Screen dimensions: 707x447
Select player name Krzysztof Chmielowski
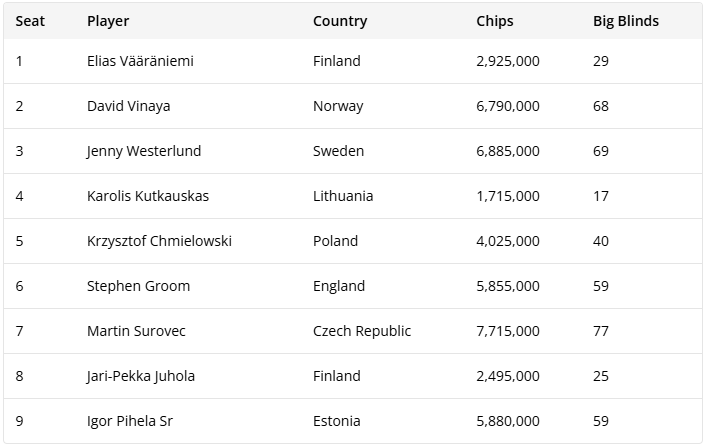(159, 241)
